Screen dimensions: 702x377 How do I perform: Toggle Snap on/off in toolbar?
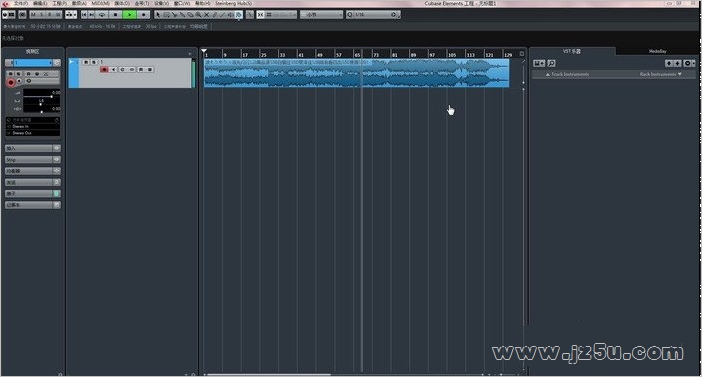[x=260, y=14]
